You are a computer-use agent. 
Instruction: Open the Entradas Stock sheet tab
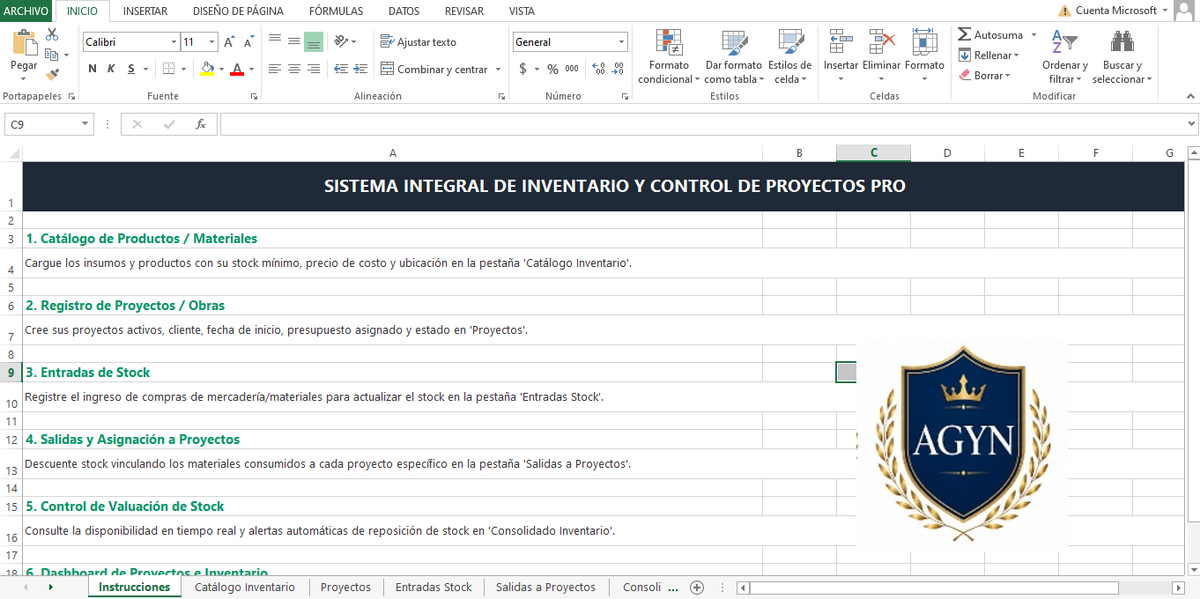click(434, 587)
